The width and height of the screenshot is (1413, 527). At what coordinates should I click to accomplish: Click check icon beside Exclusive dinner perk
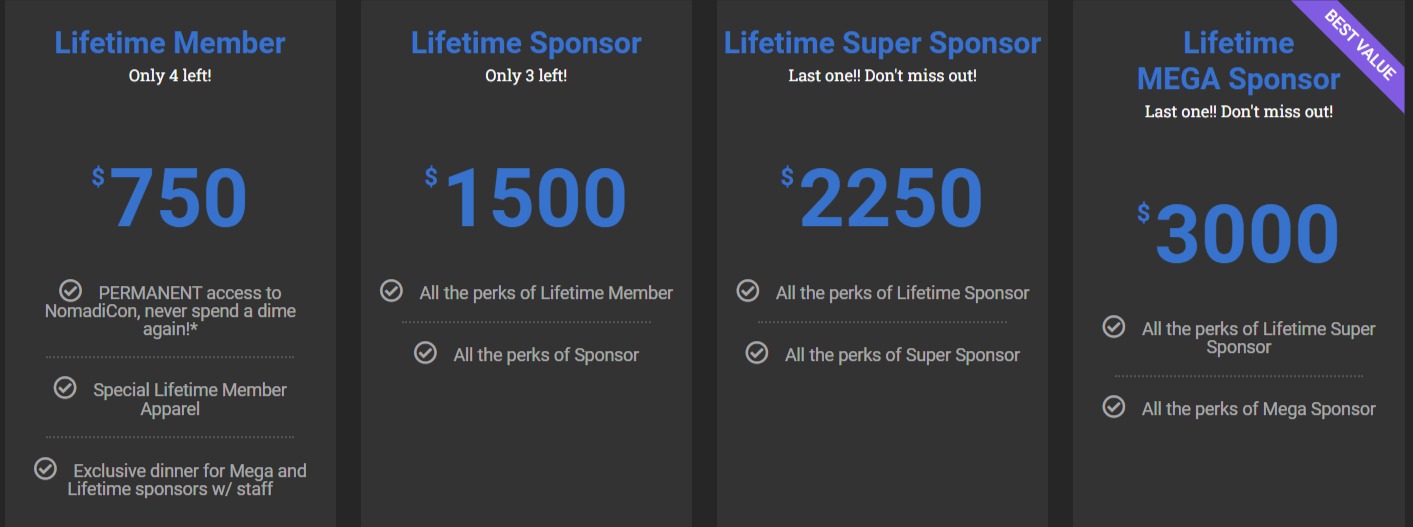[45, 469]
